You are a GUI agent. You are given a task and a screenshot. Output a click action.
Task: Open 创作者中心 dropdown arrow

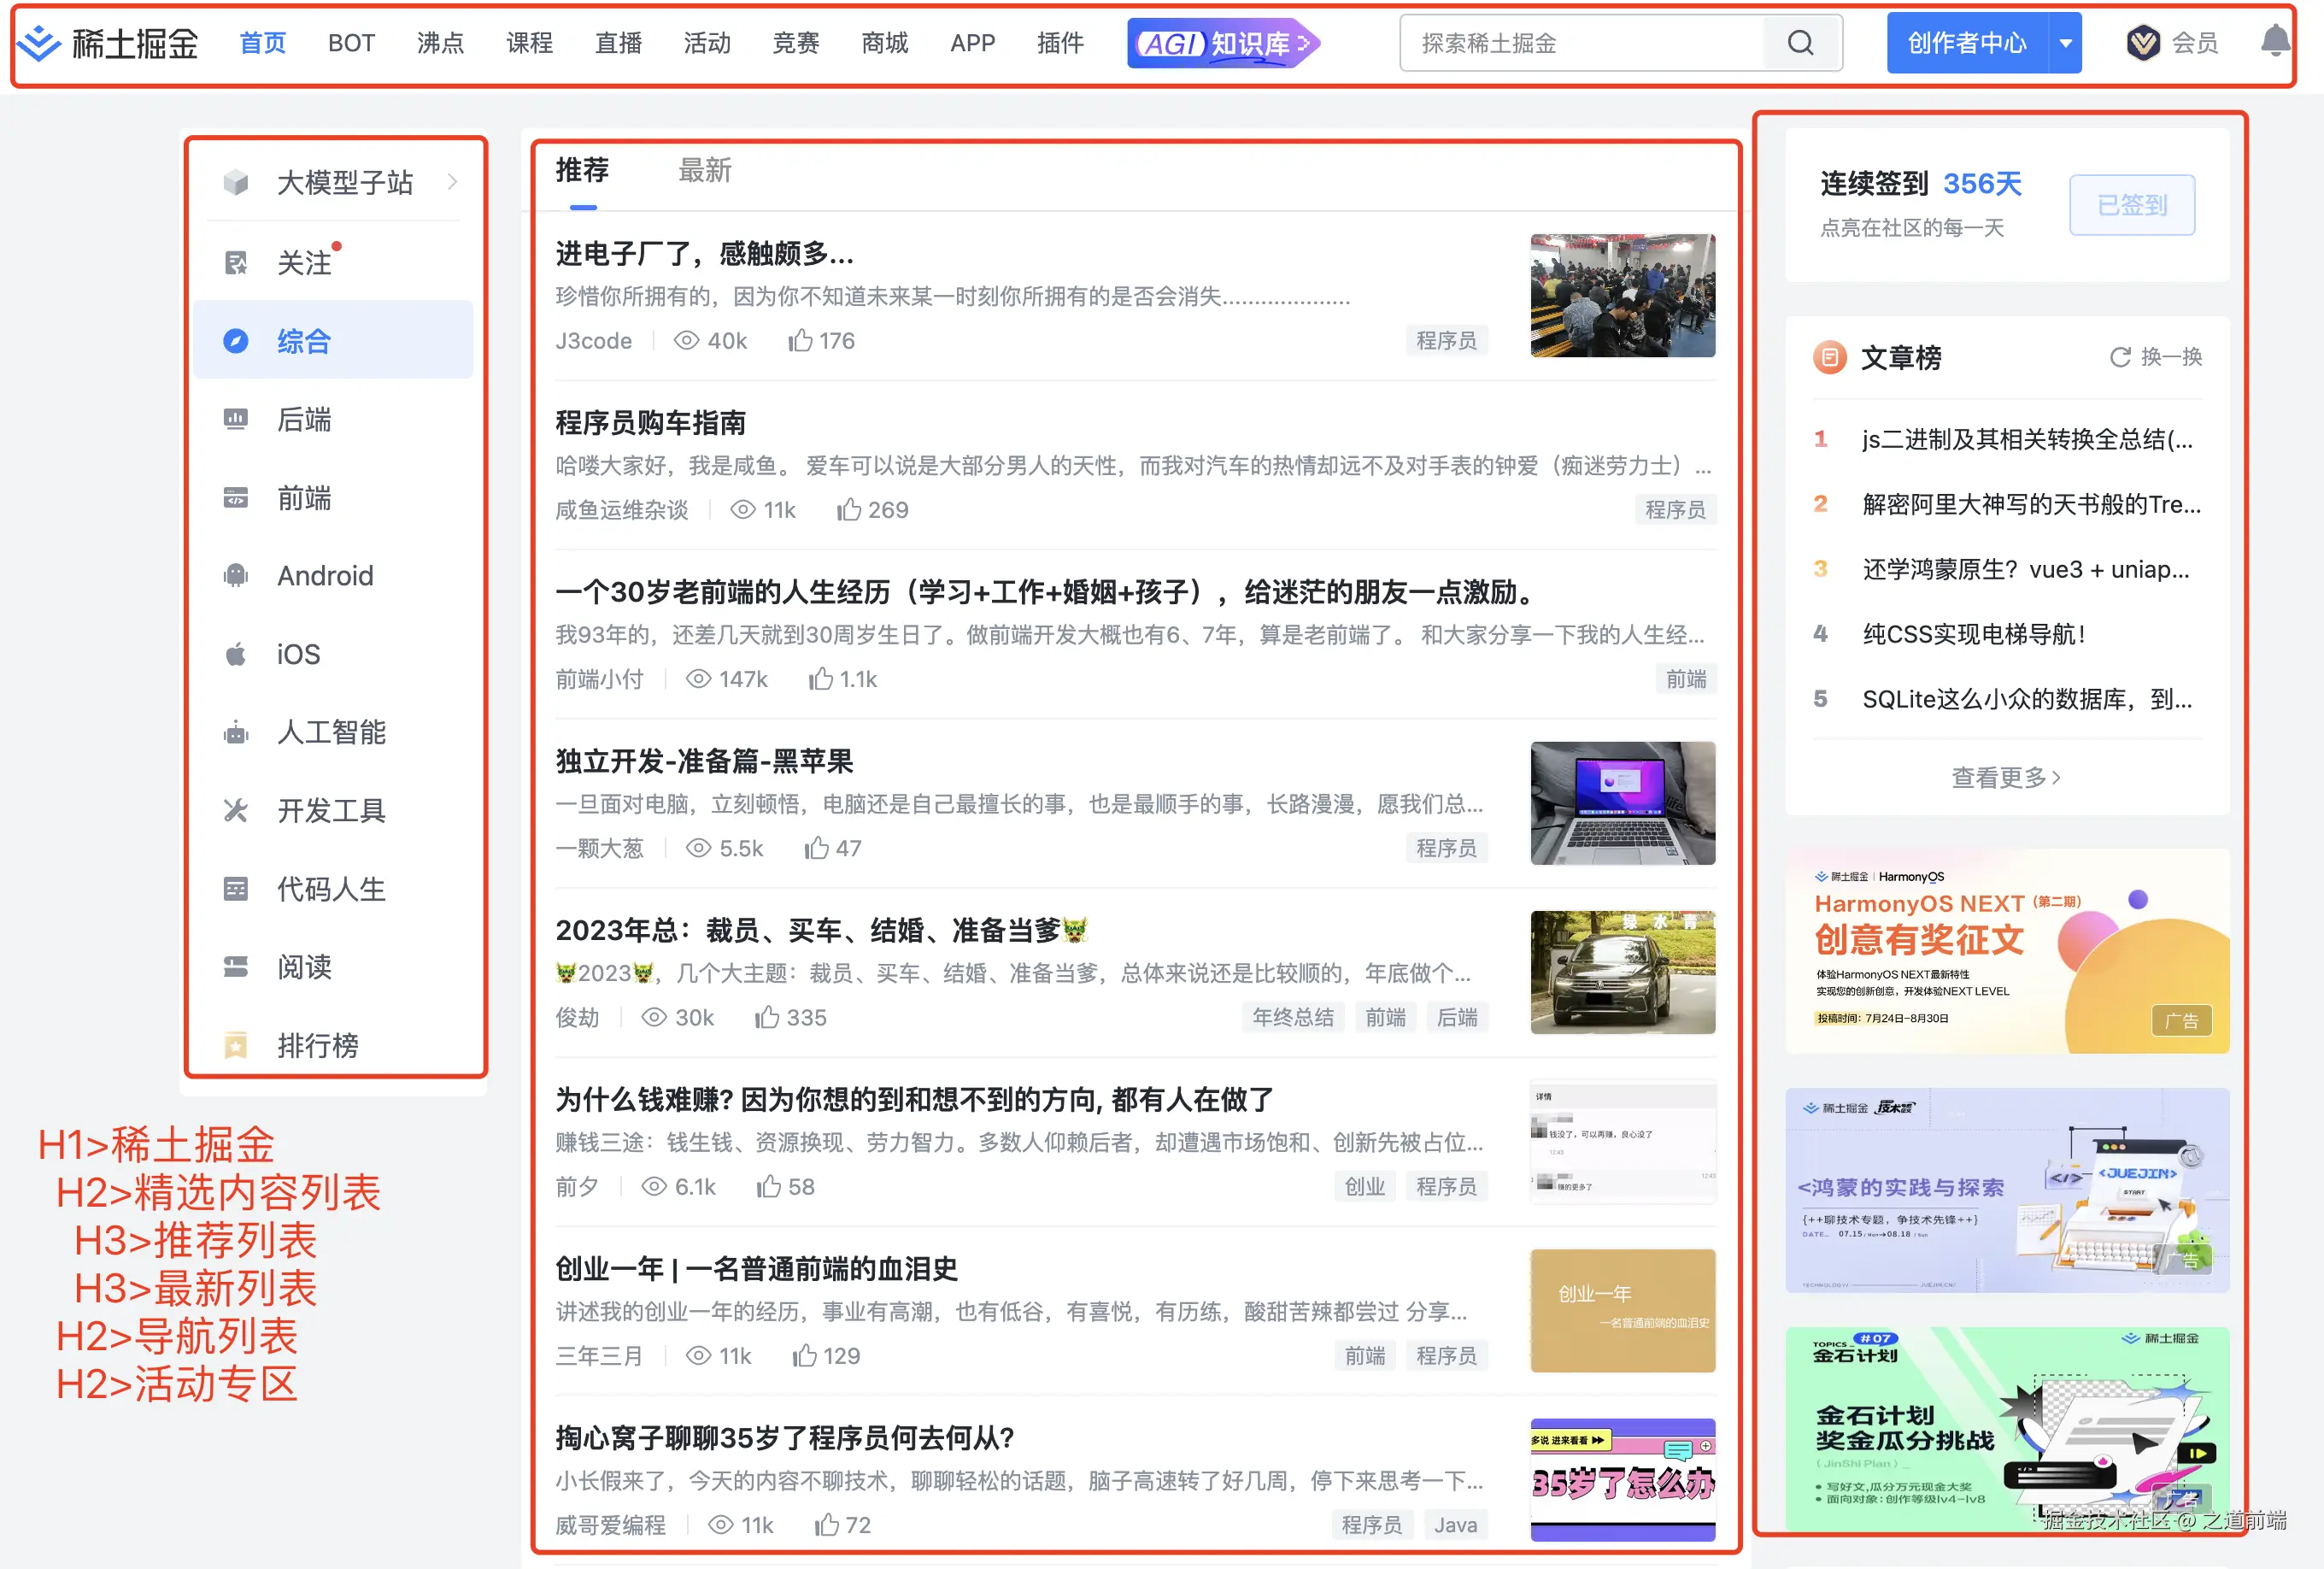(x=2065, y=43)
